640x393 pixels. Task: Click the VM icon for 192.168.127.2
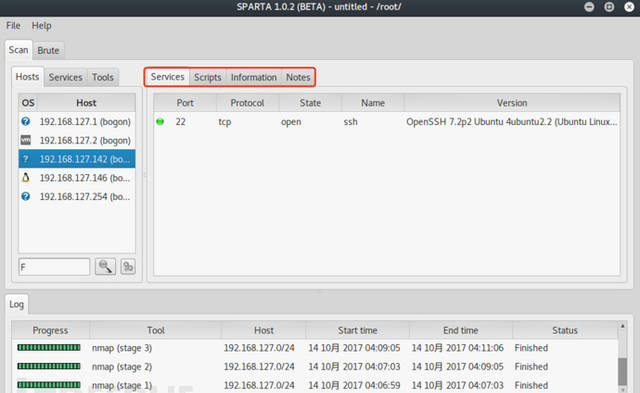pyautogui.click(x=26, y=140)
